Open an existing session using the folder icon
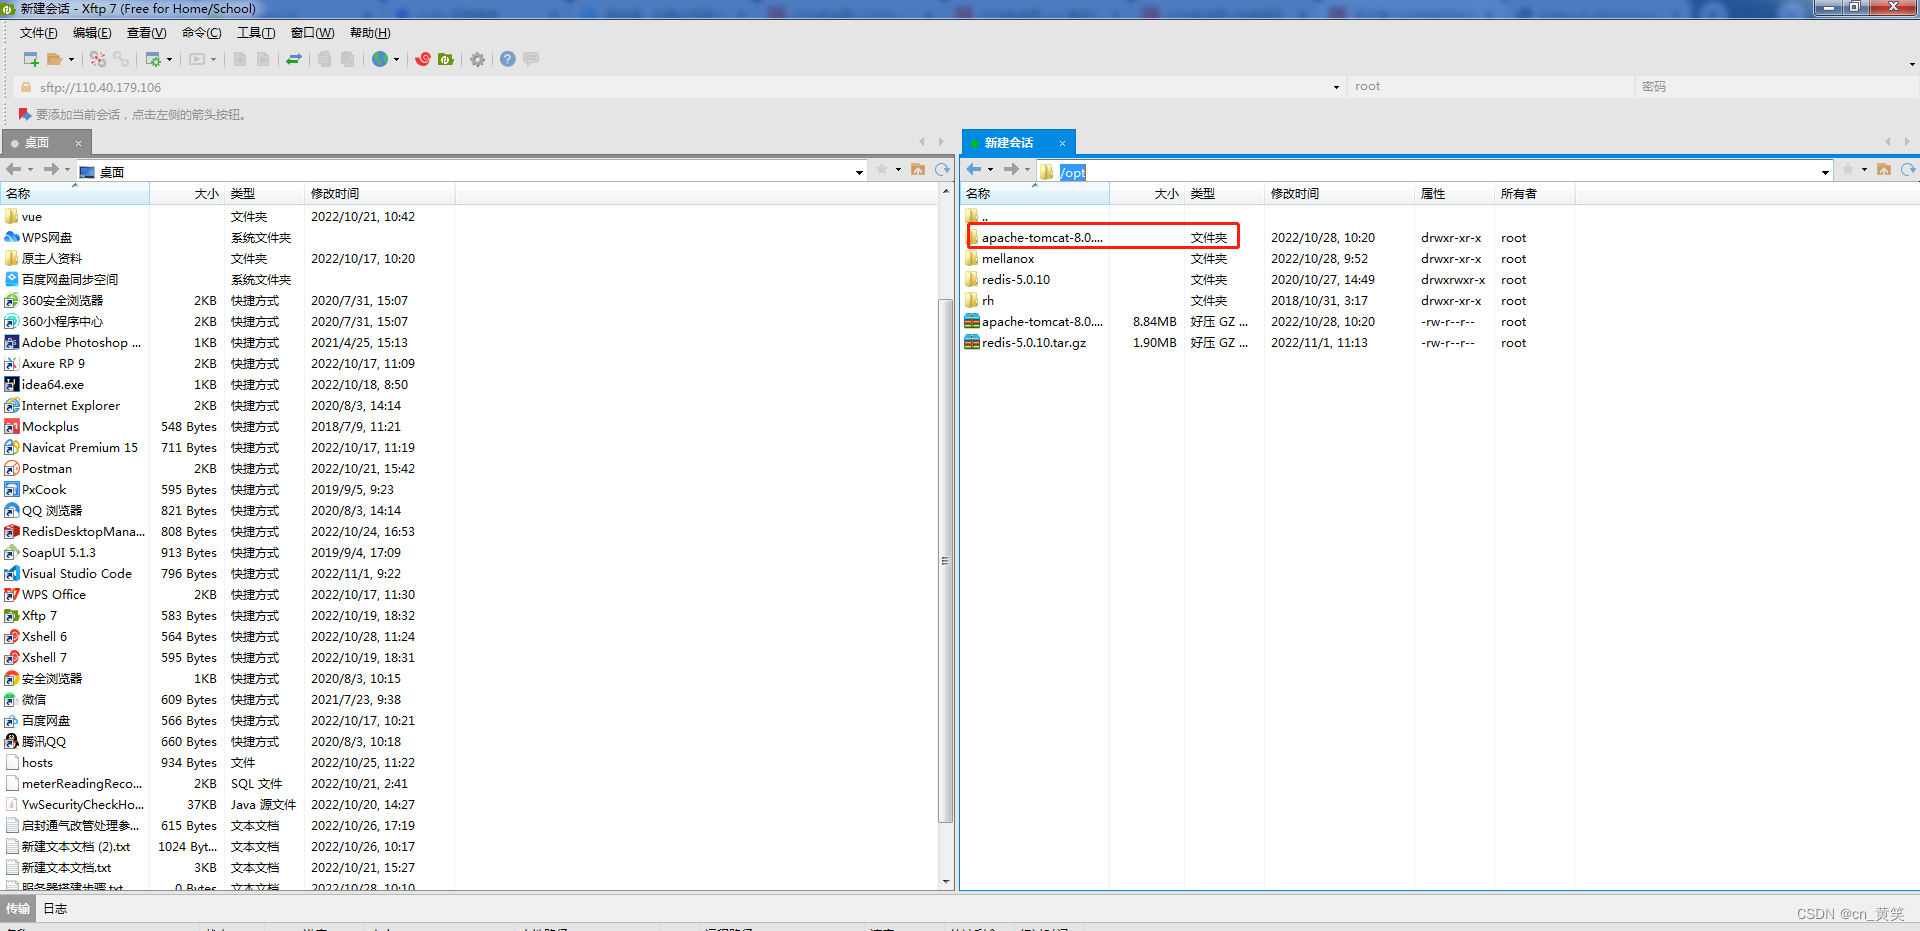 53,59
